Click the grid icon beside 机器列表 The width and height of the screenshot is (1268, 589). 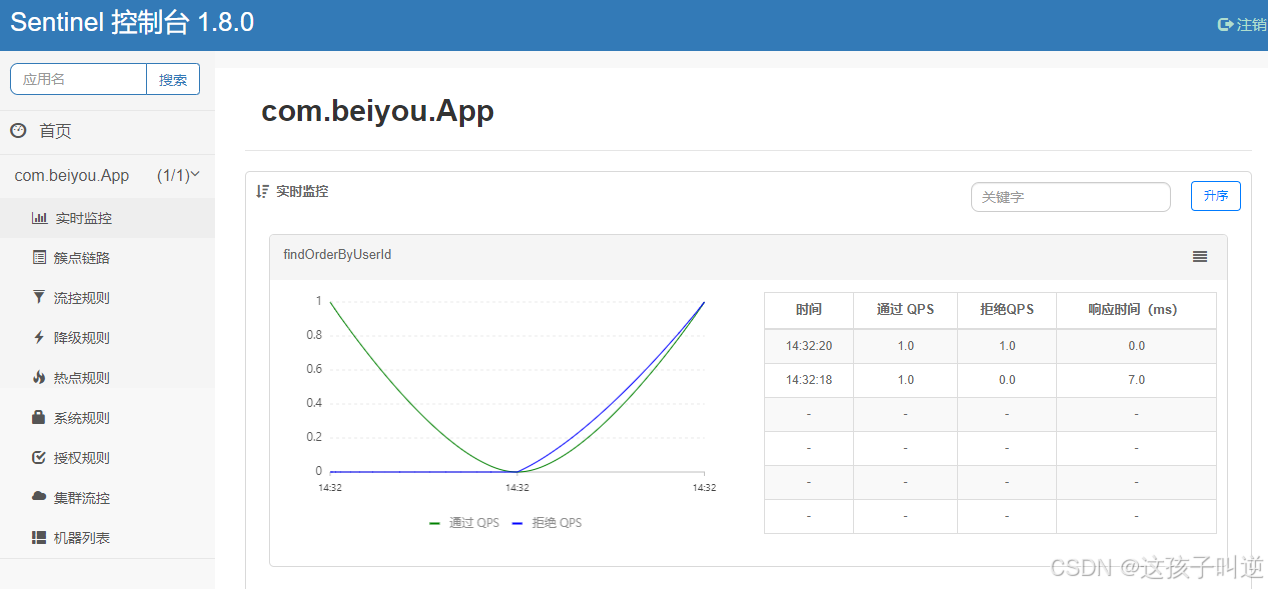[x=39, y=538]
